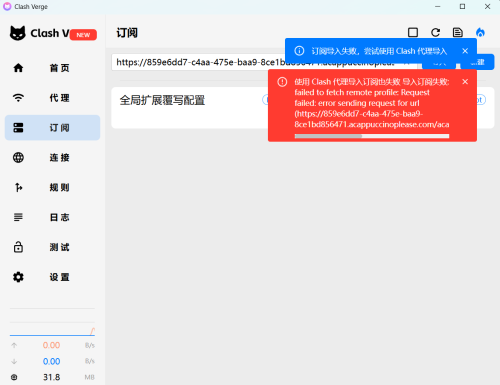Select the 订阅 subscriptions page
This screenshot has width=500, height=385.
click(52, 128)
